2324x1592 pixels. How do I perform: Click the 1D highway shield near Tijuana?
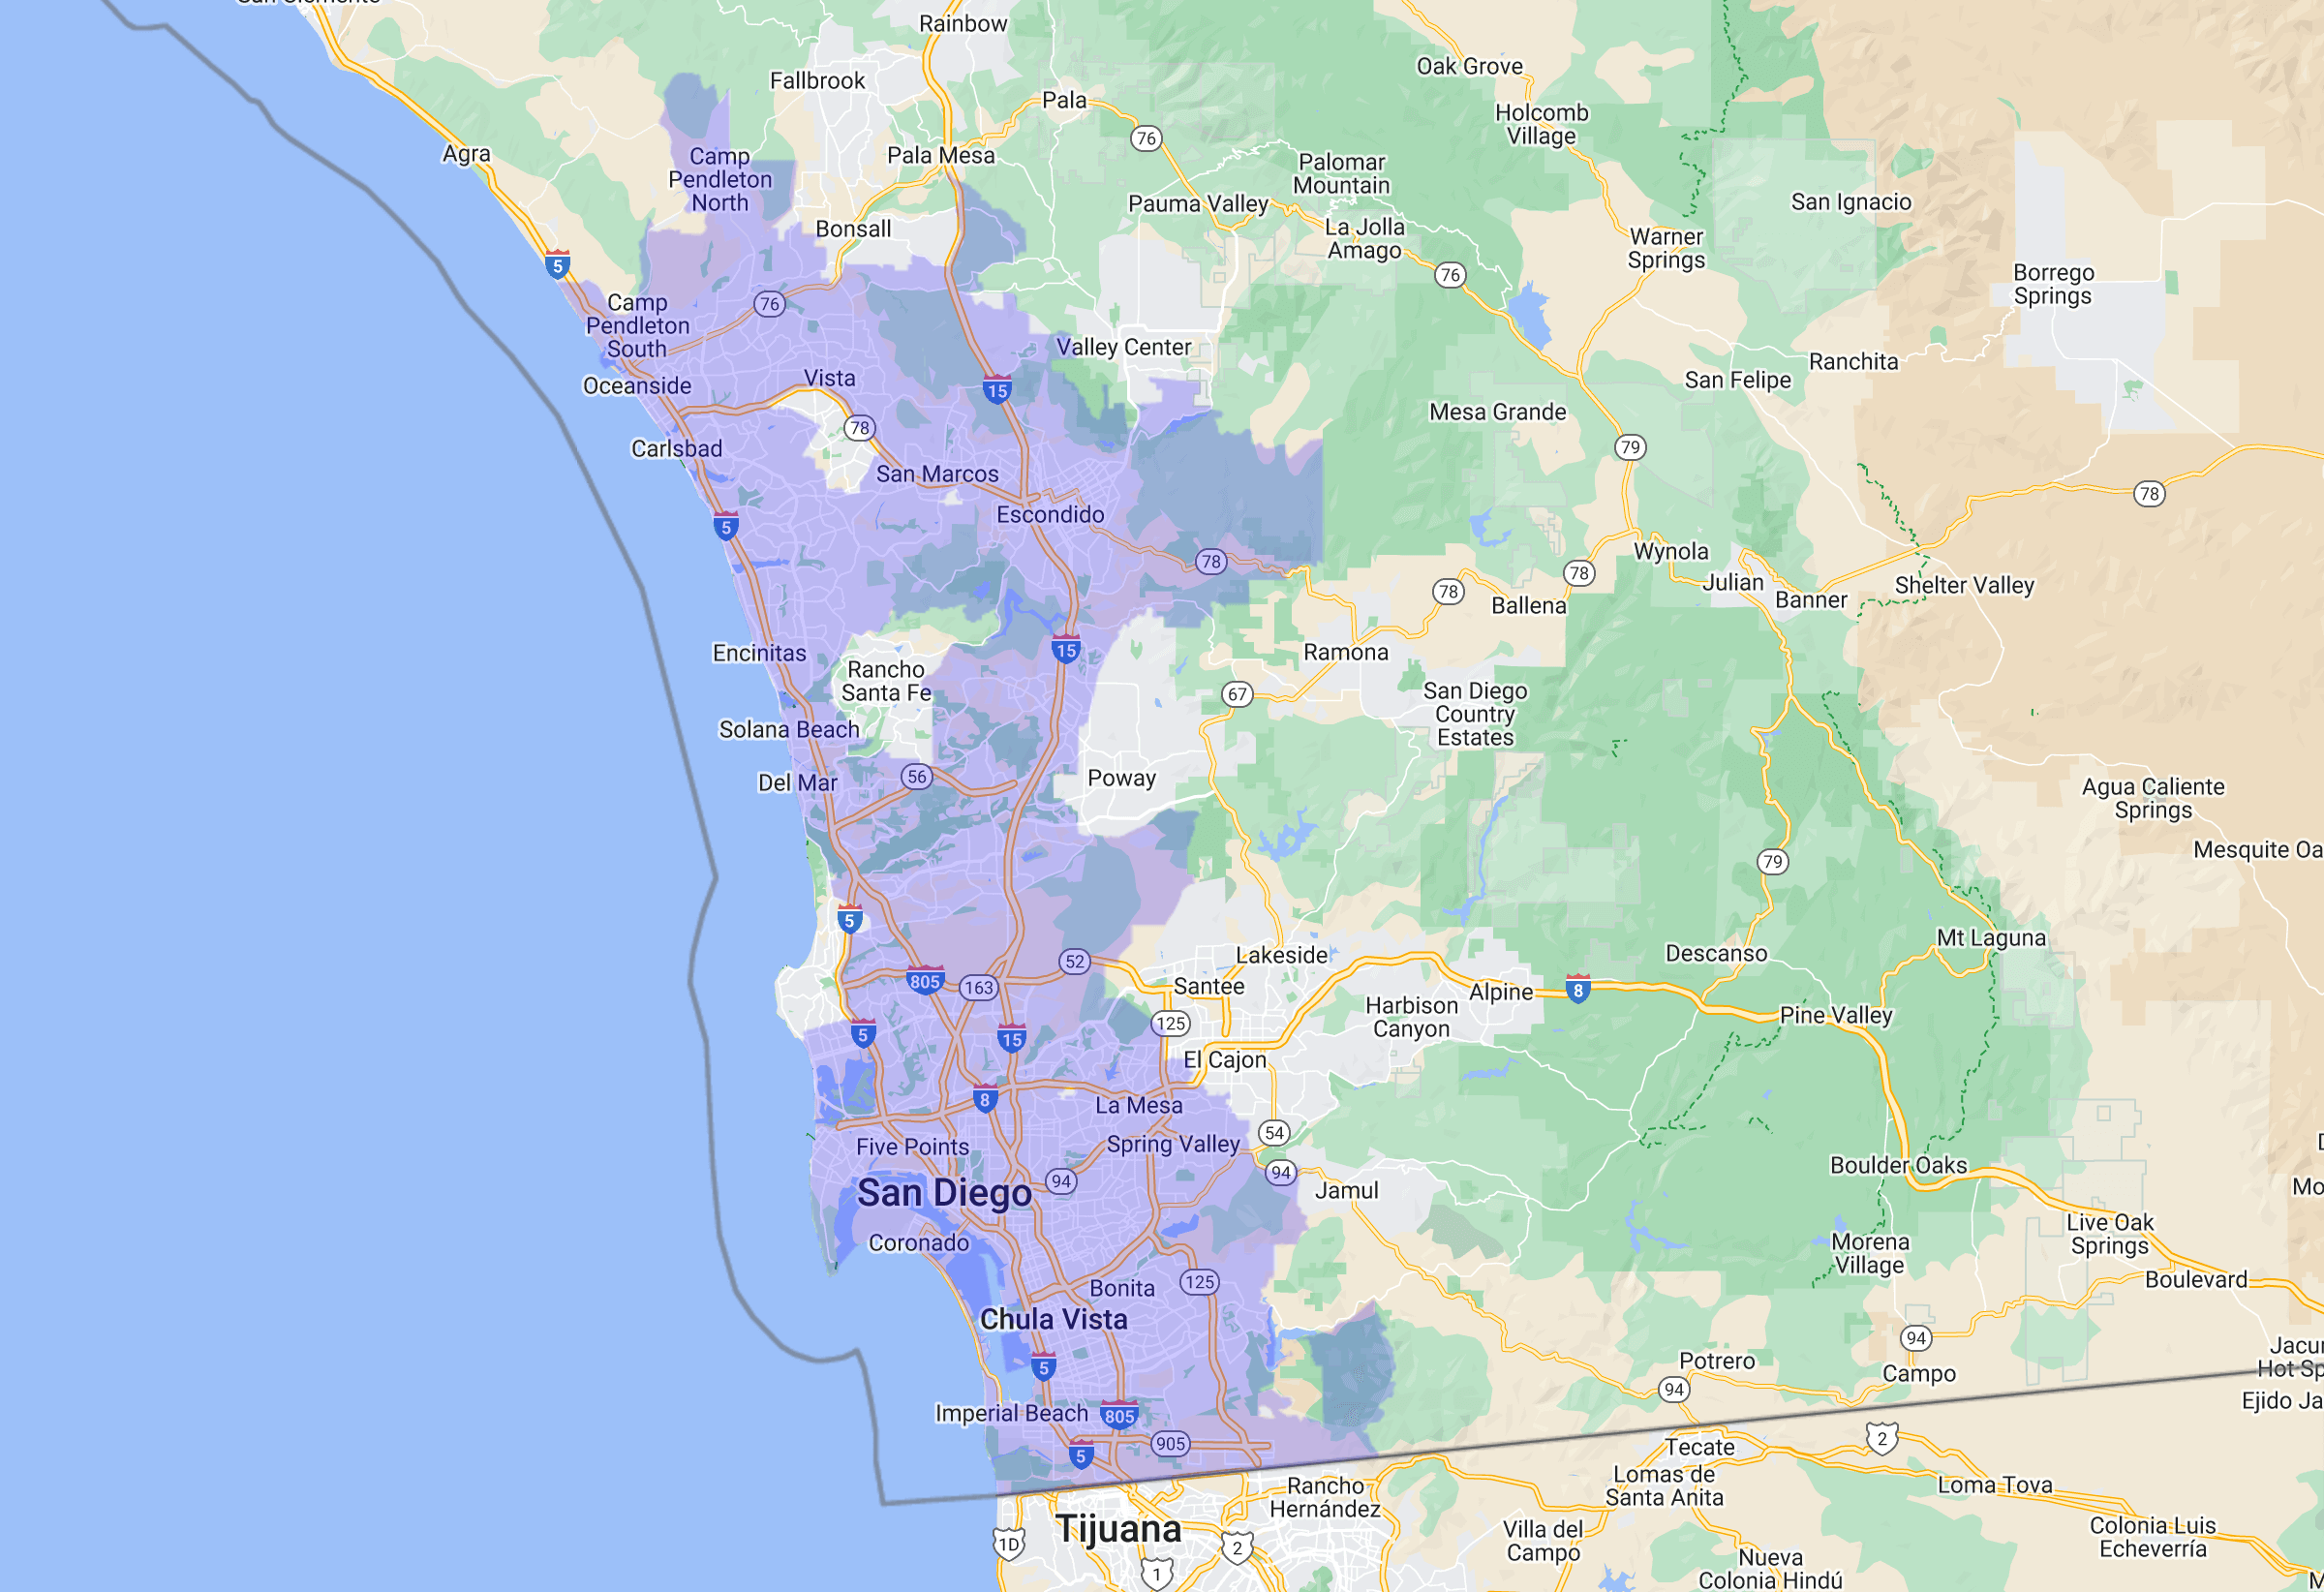point(1009,1543)
